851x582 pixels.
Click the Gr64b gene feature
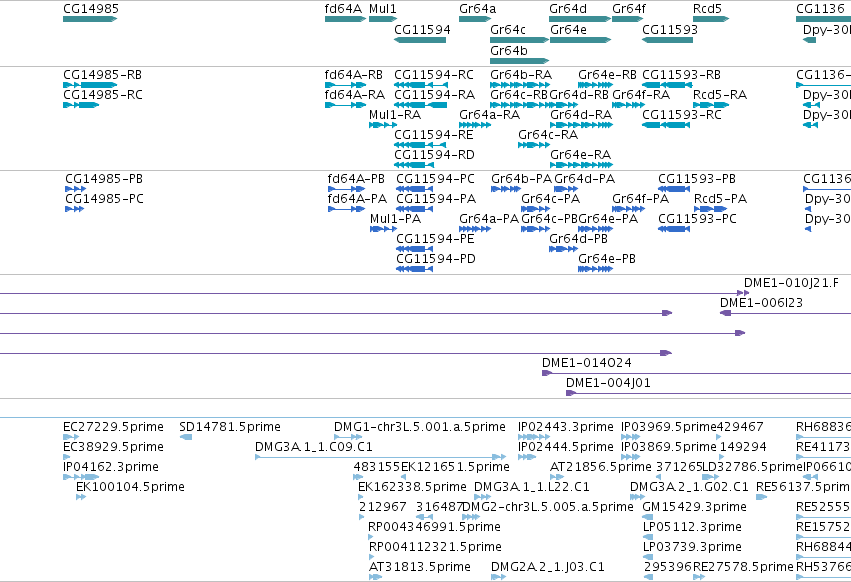point(519,60)
